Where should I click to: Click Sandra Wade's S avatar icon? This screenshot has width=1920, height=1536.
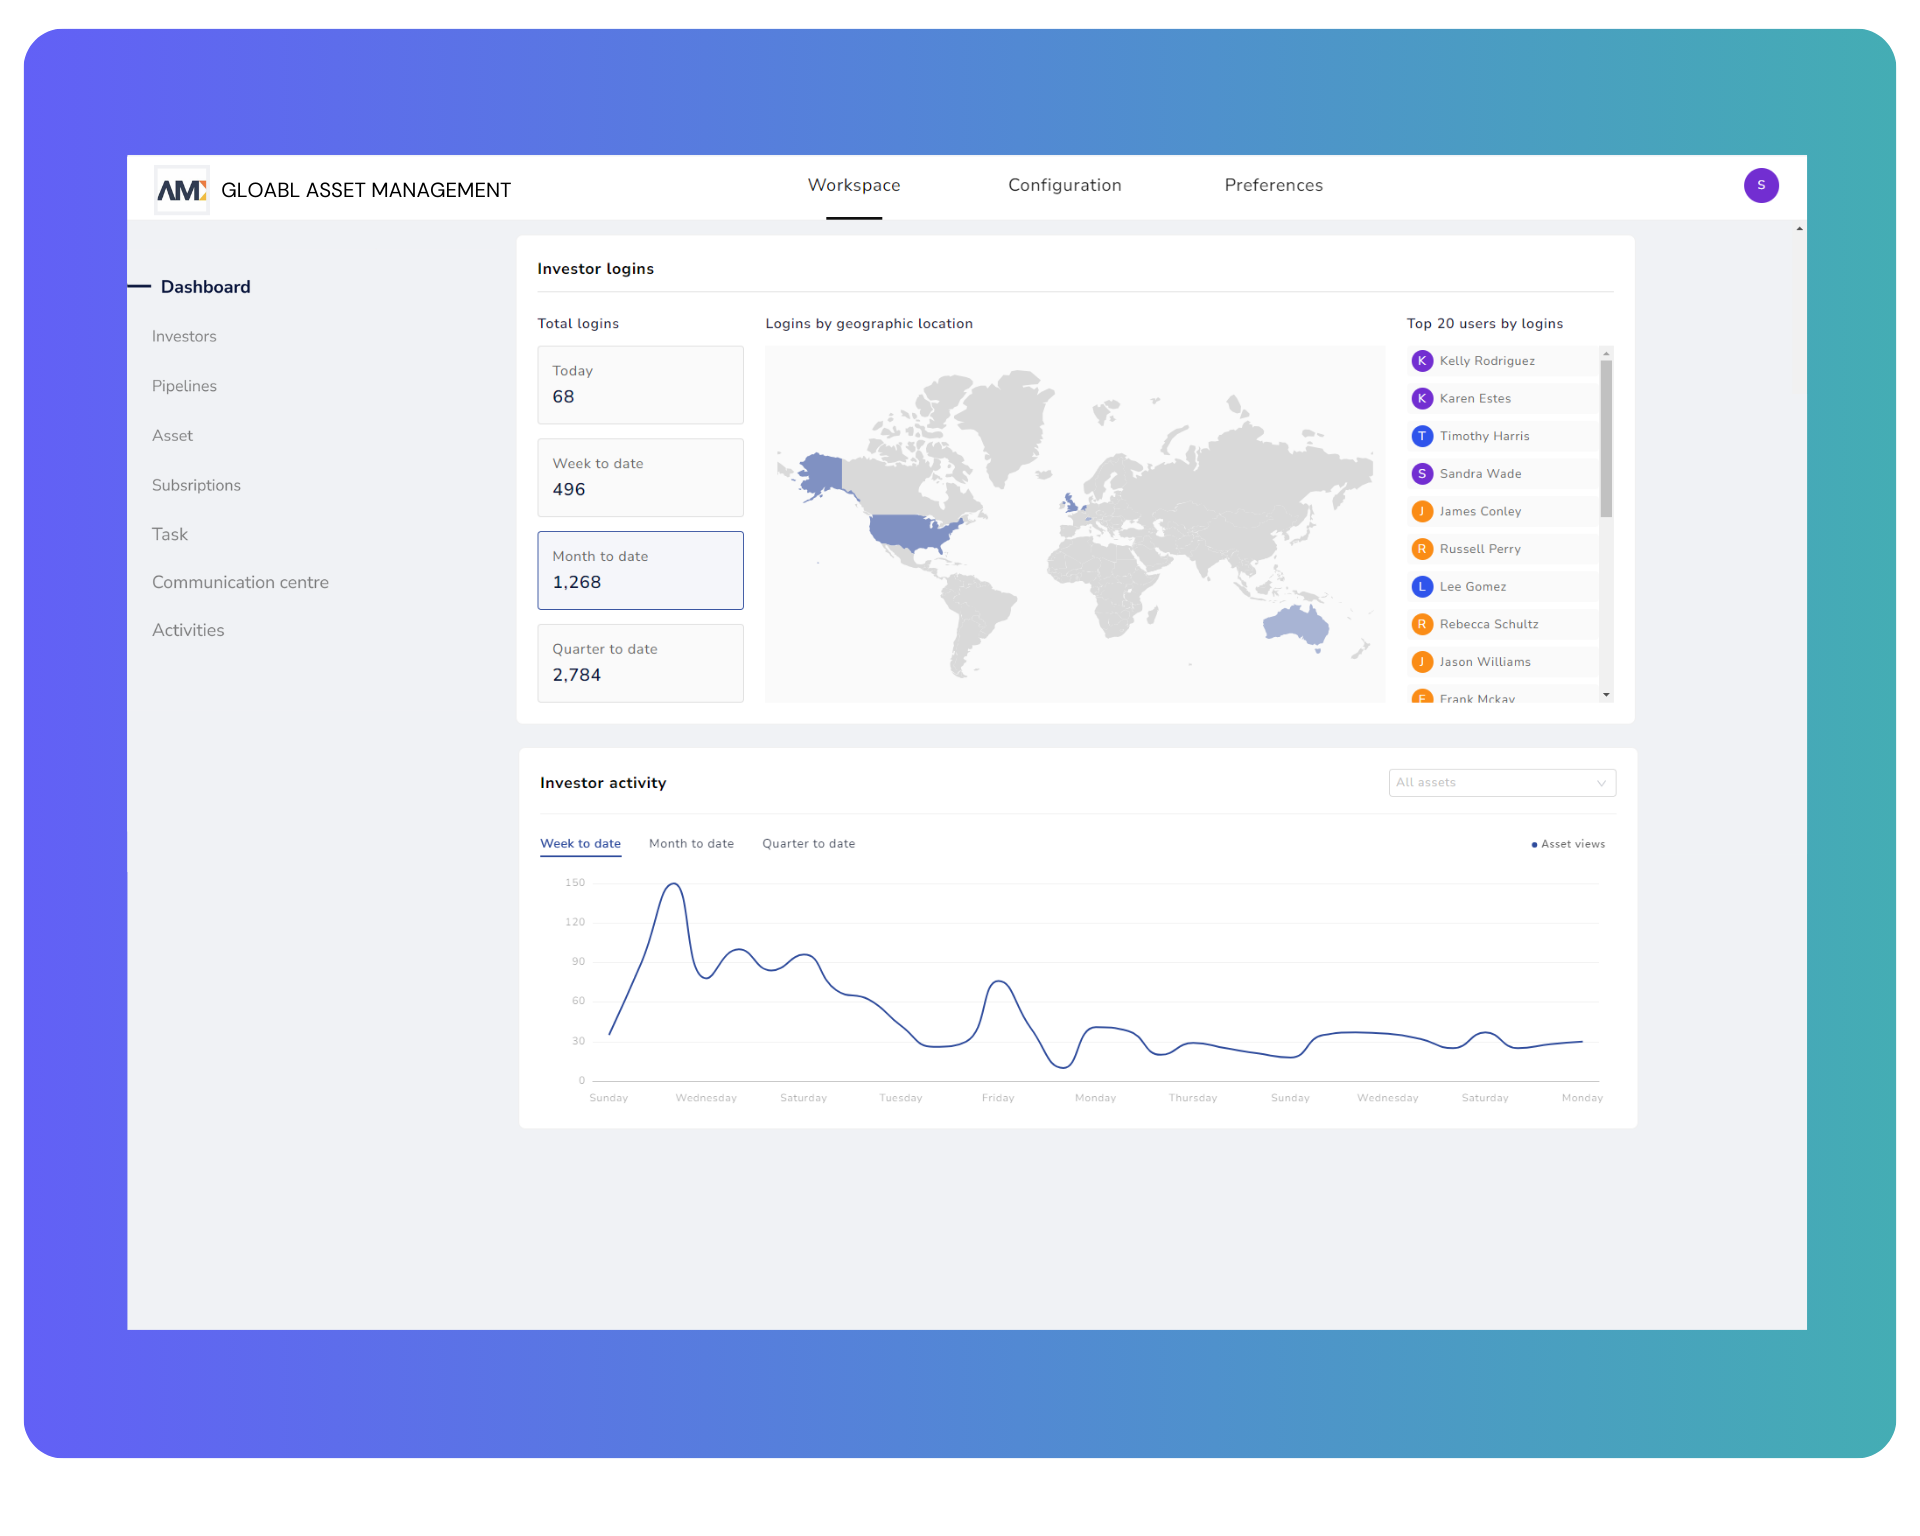click(1422, 474)
